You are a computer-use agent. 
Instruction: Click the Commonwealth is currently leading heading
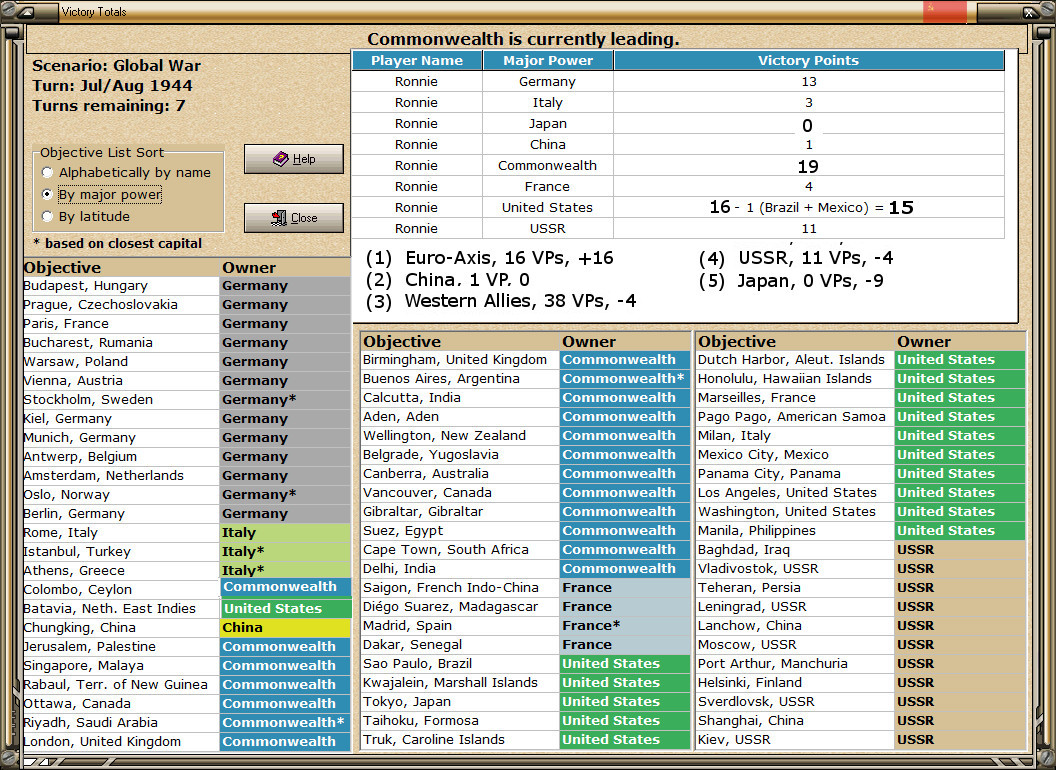[x=523, y=39]
